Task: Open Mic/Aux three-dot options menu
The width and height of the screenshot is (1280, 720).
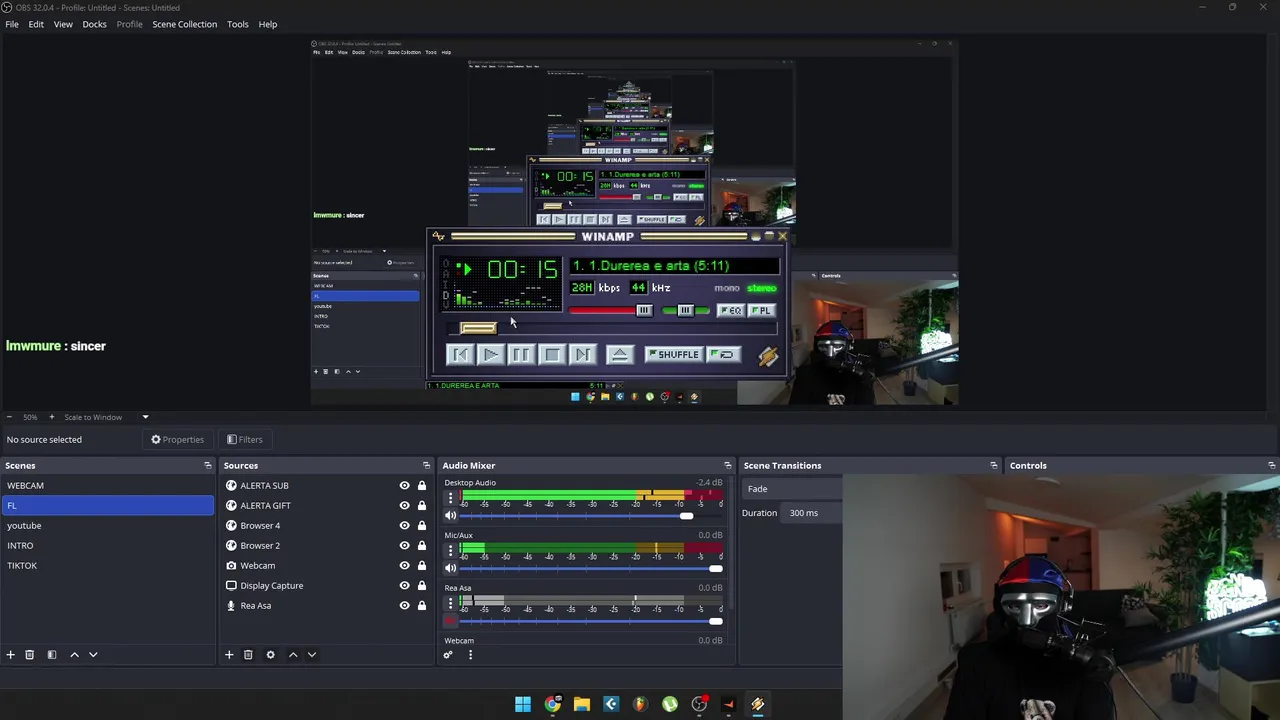Action: click(450, 550)
